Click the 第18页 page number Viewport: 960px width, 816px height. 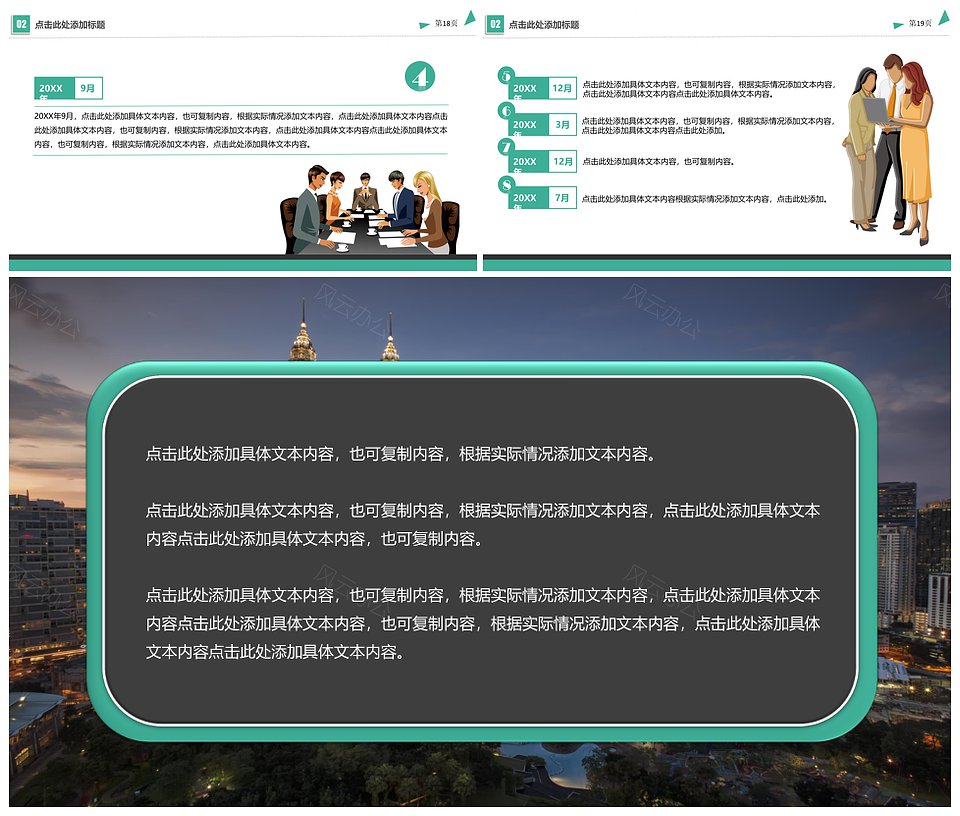tap(446, 23)
